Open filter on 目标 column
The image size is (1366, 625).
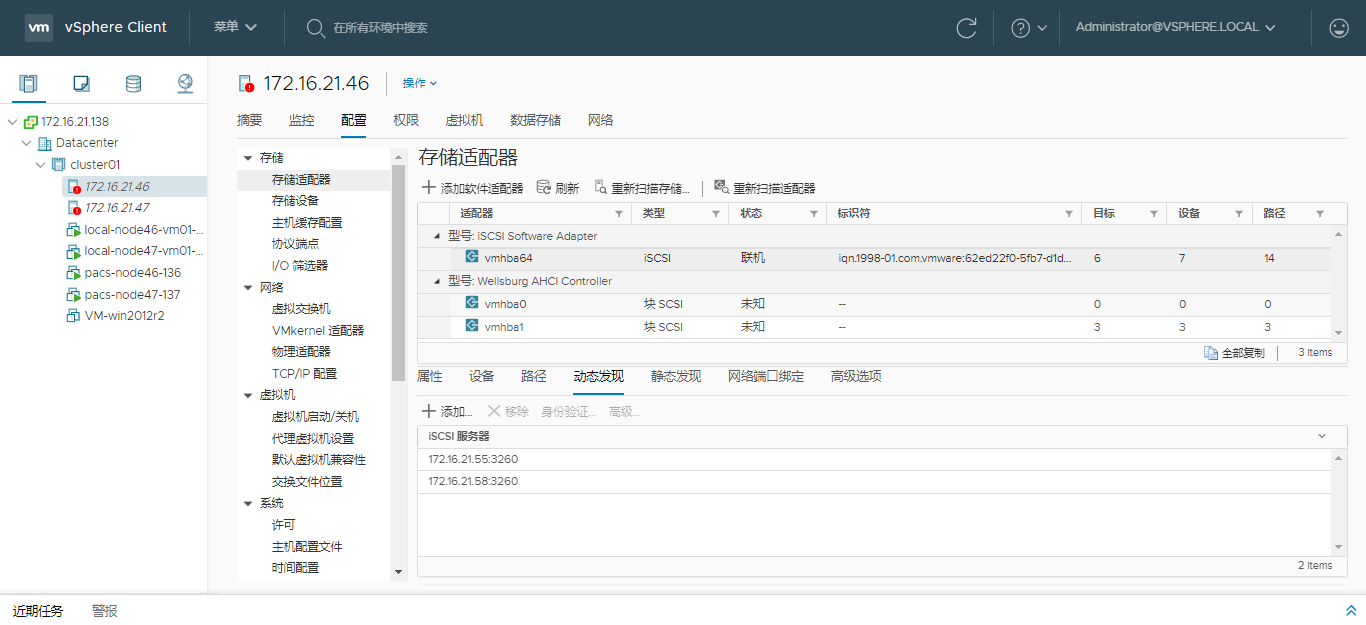click(x=1153, y=214)
